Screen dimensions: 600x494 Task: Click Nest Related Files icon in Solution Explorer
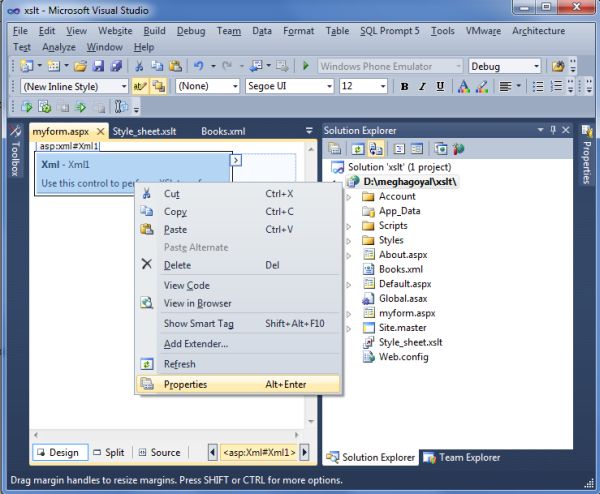coord(375,149)
